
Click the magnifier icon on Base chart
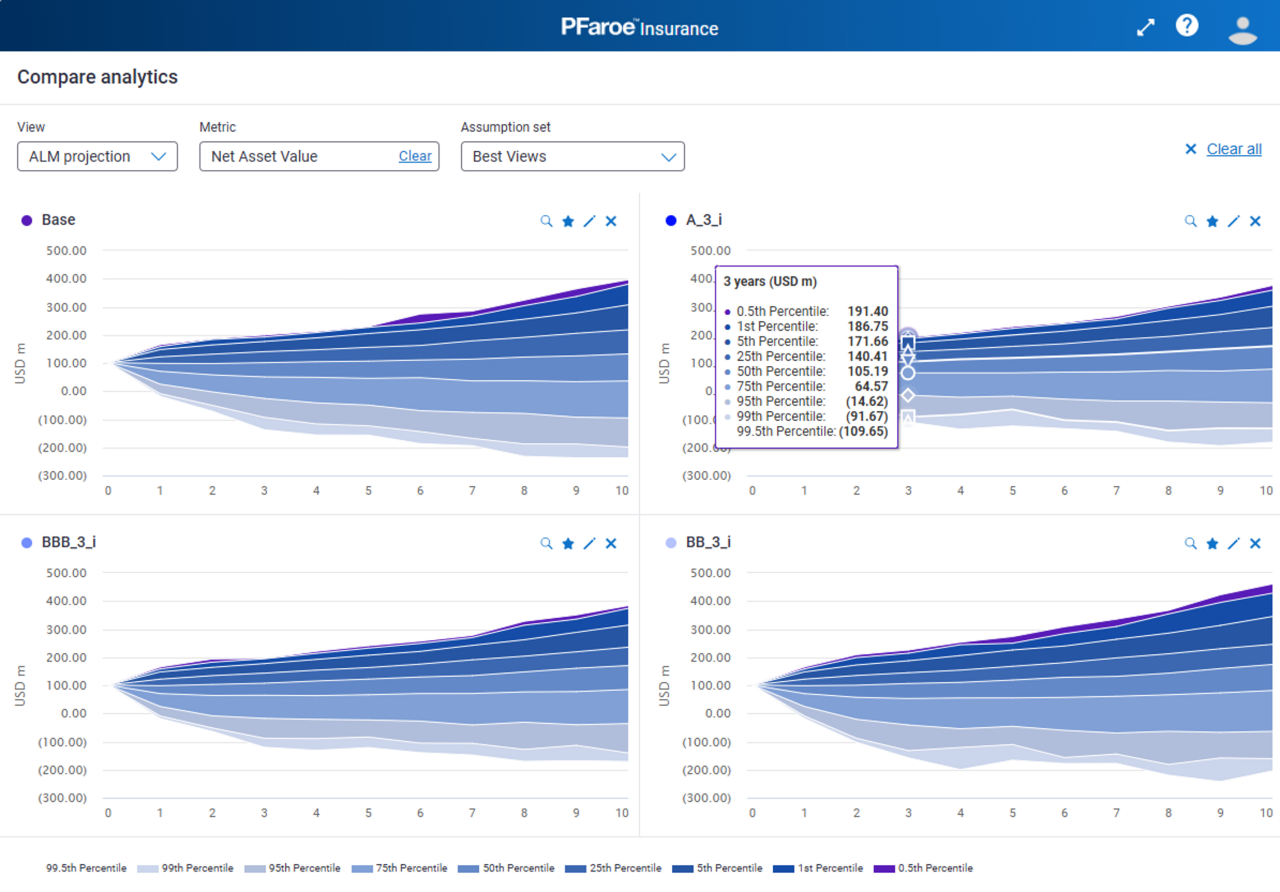point(546,221)
